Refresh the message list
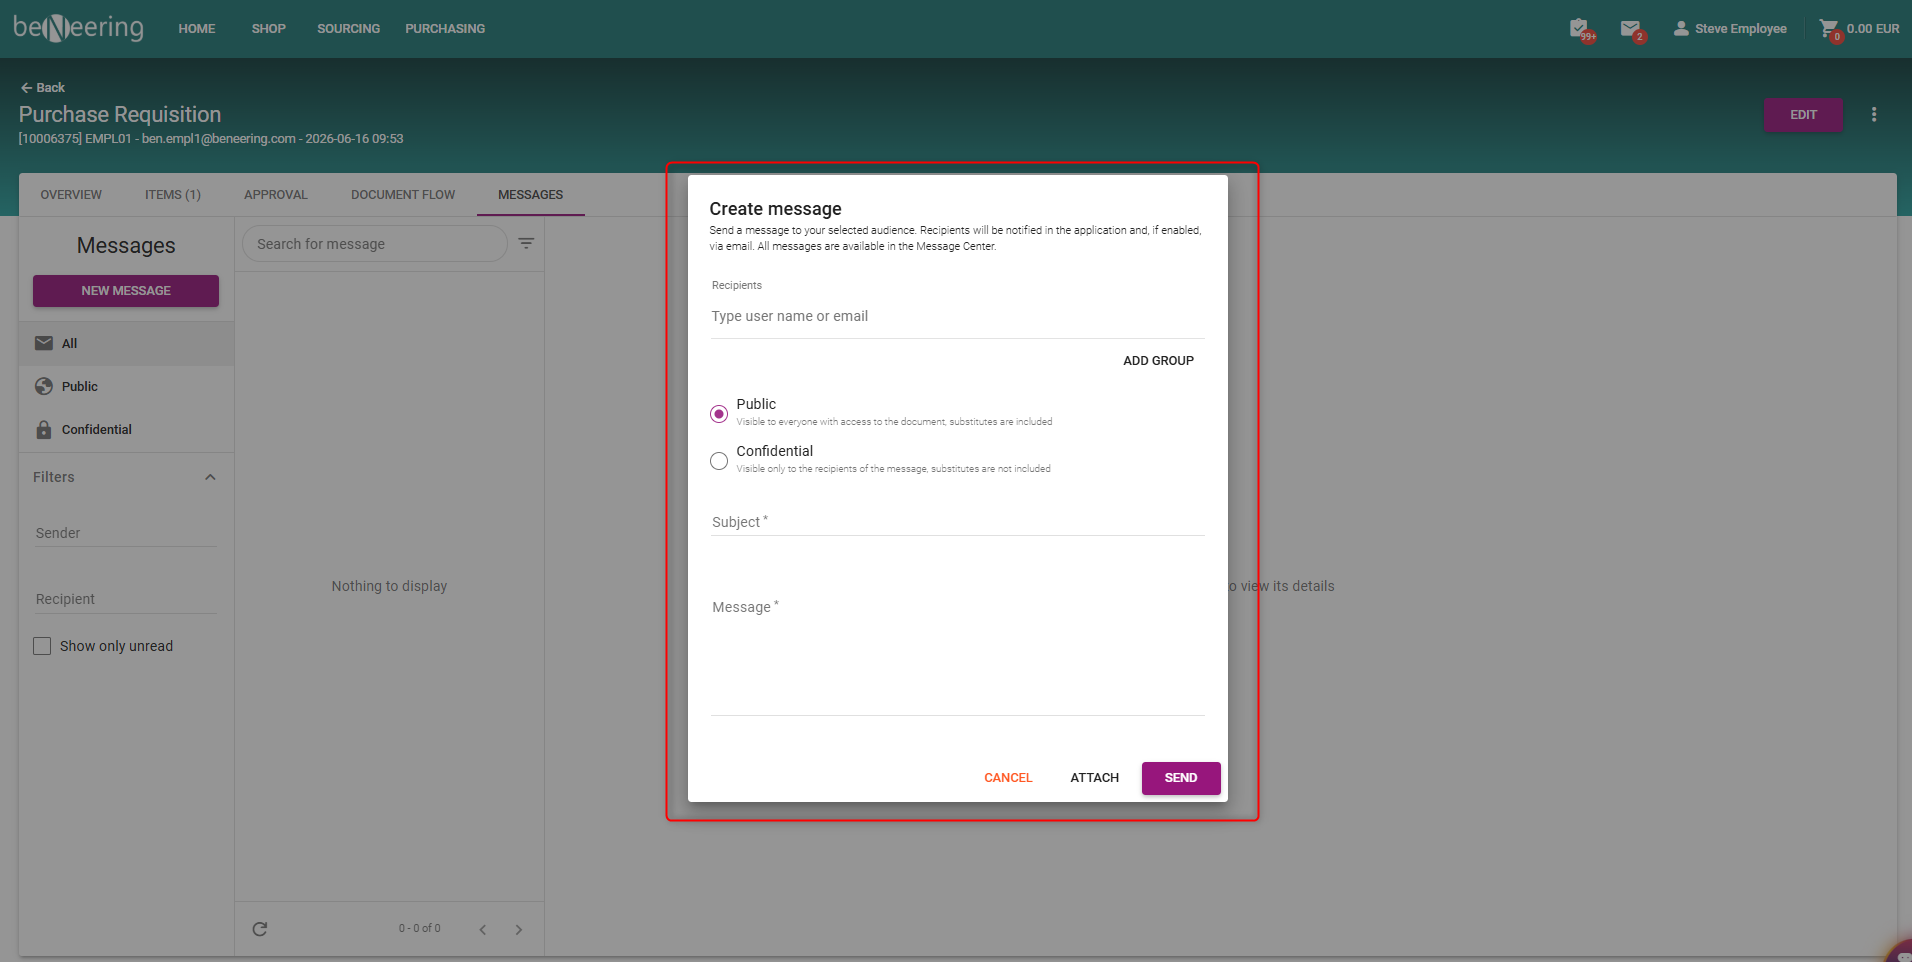Viewport: 1912px width, 962px height. click(260, 929)
